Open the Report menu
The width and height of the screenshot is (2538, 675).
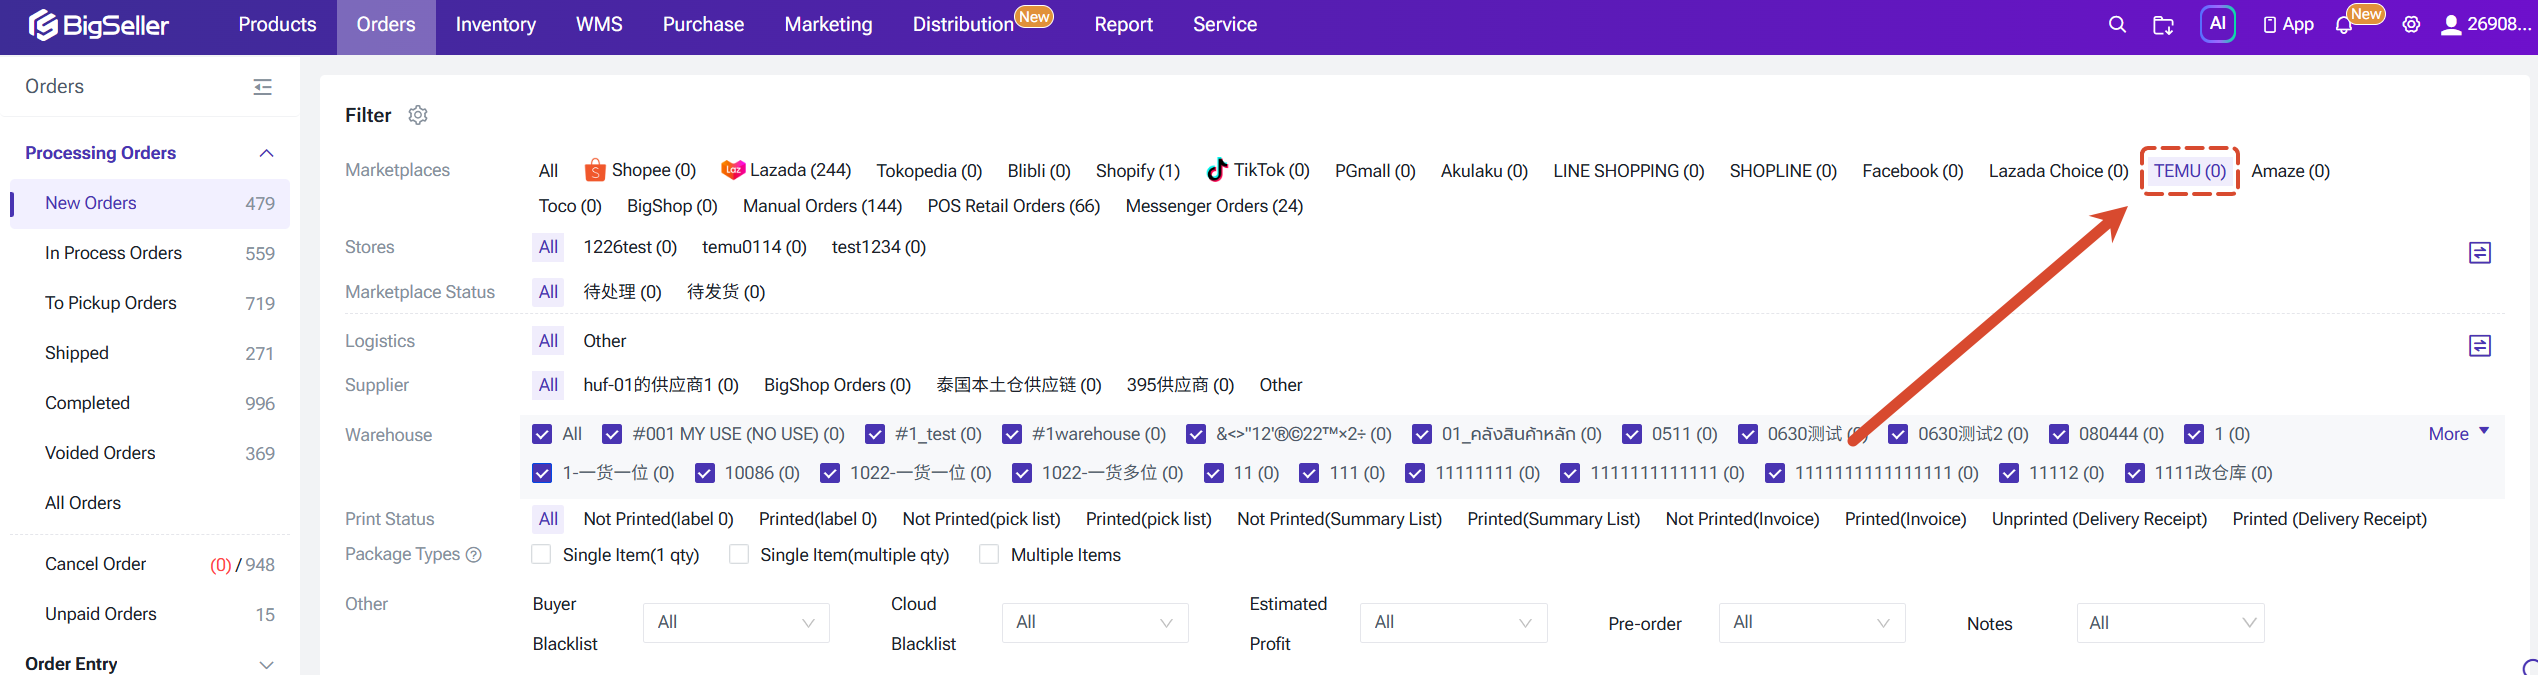tap(1123, 25)
